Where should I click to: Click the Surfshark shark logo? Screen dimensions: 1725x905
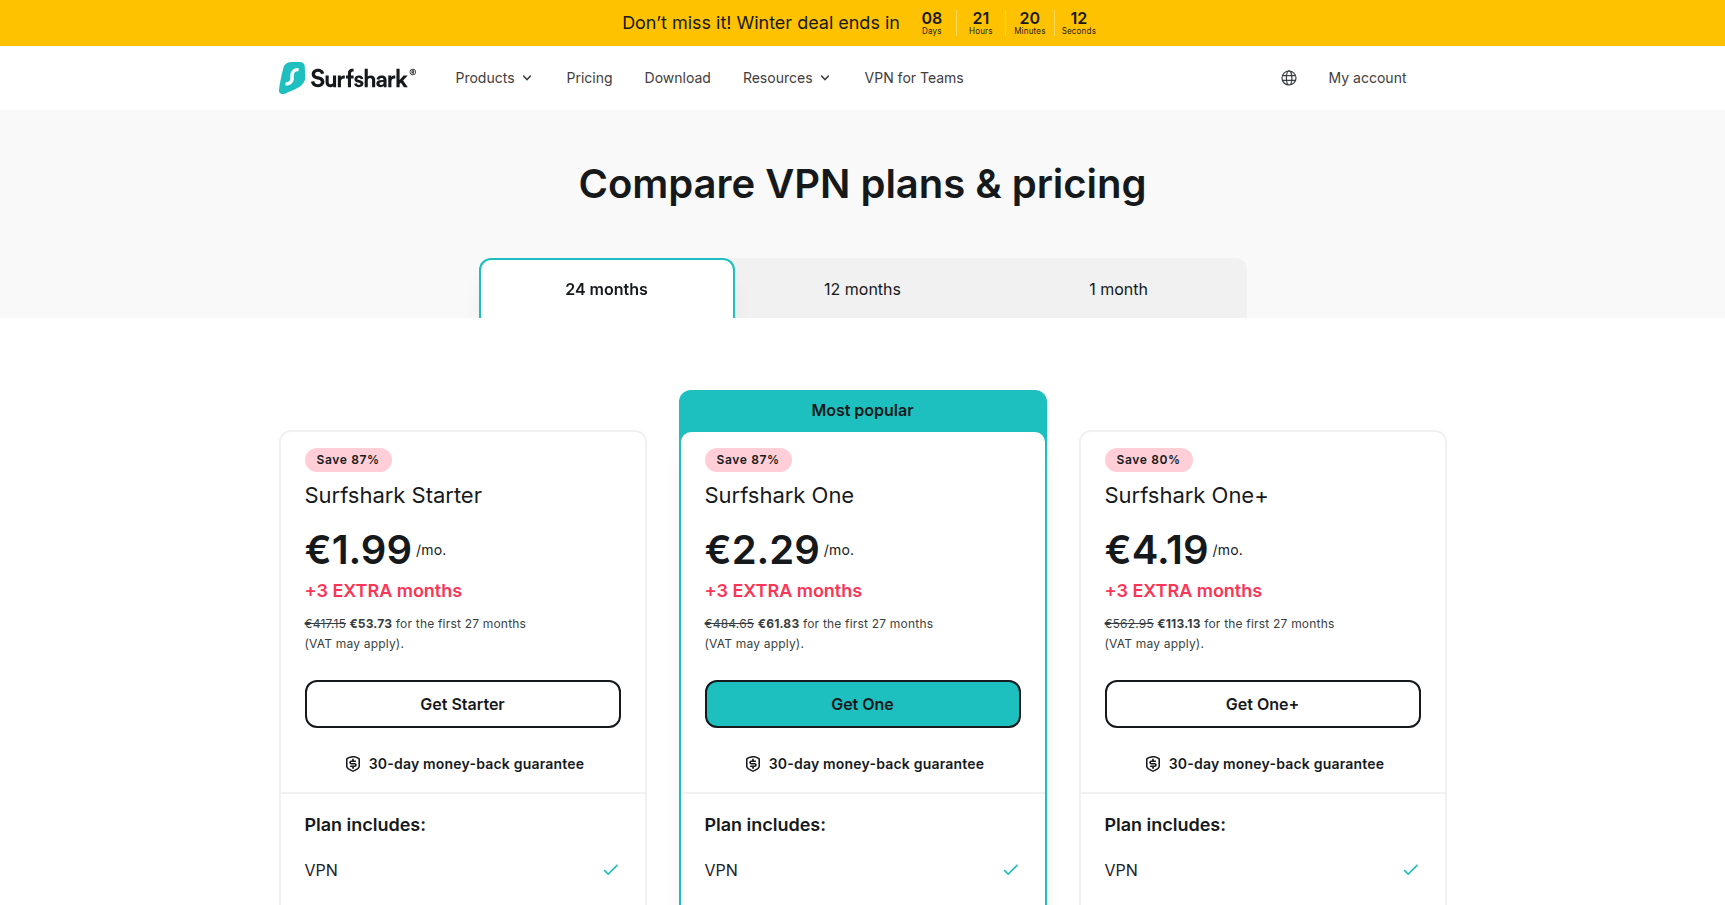tap(292, 78)
